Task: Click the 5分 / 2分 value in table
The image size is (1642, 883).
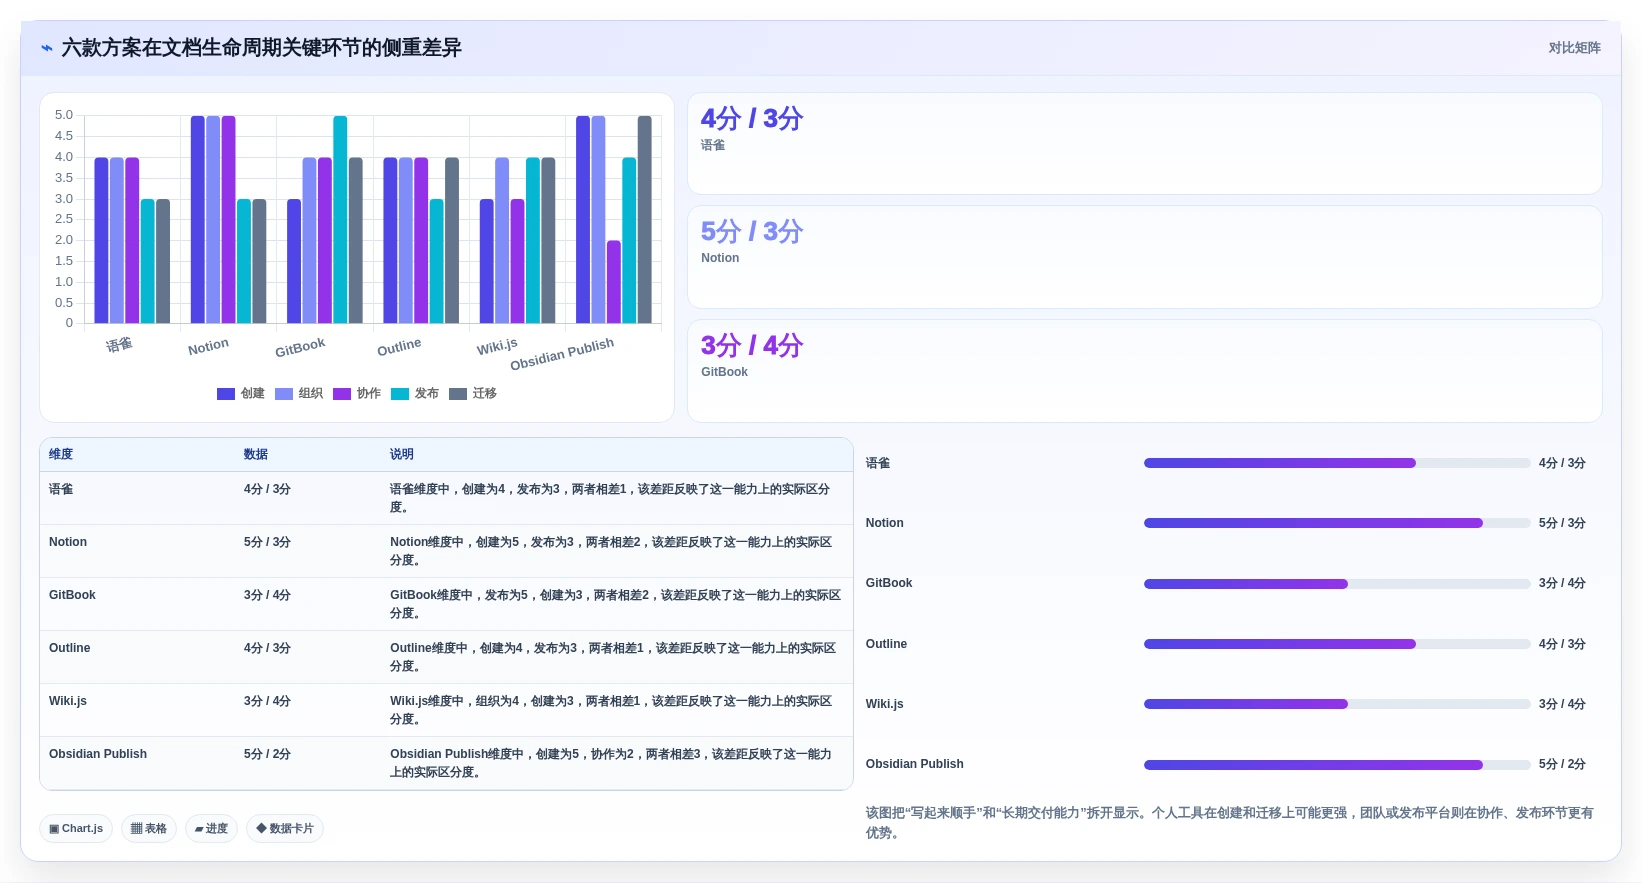Action: click(267, 754)
